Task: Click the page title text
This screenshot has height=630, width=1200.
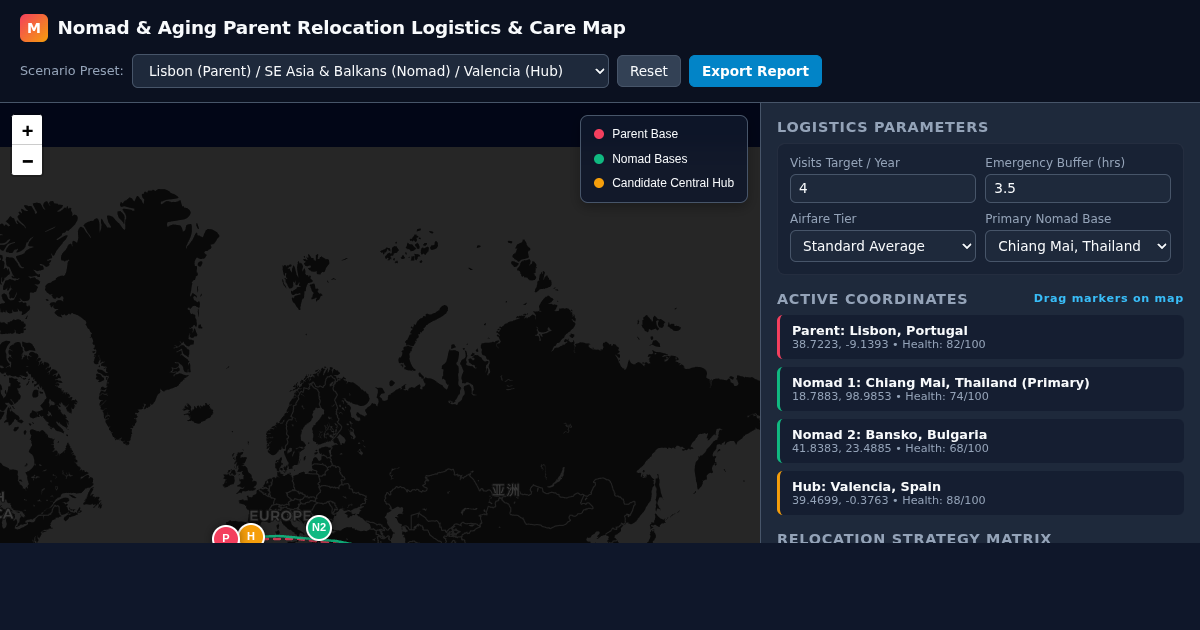Action: pos(342,28)
